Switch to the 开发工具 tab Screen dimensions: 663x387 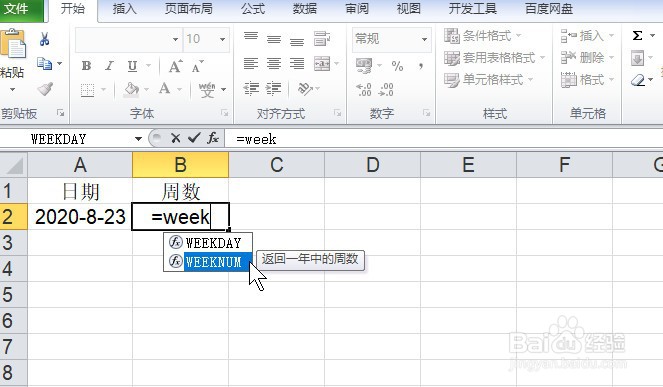click(473, 9)
